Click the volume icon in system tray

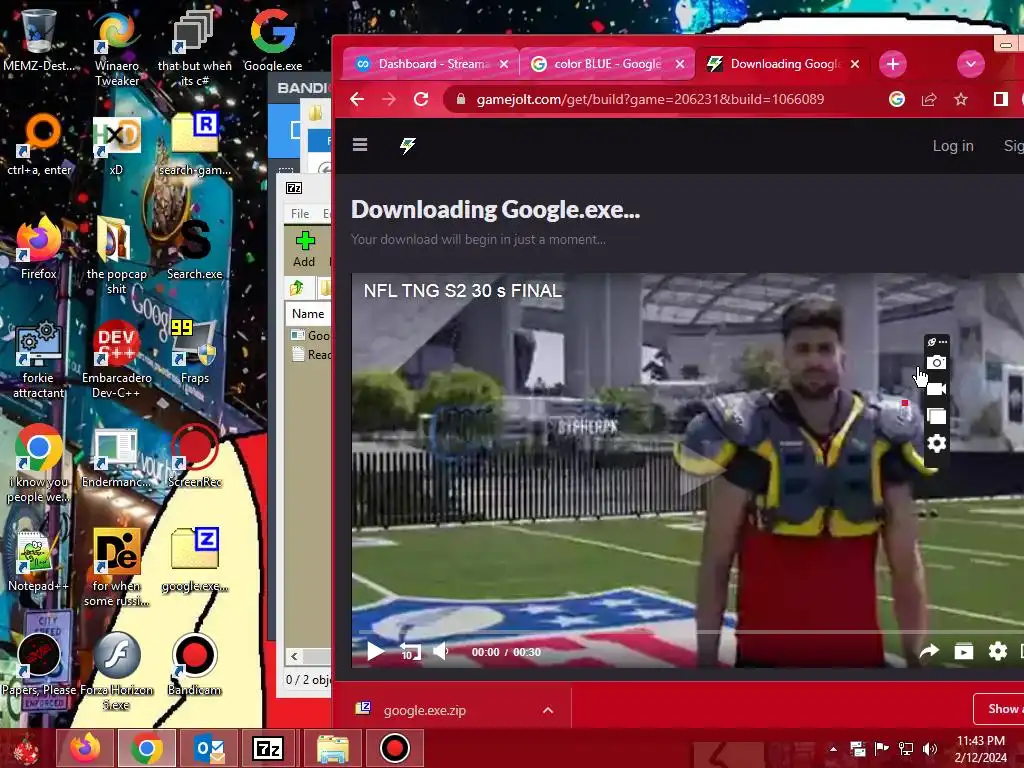coord(929,749)
